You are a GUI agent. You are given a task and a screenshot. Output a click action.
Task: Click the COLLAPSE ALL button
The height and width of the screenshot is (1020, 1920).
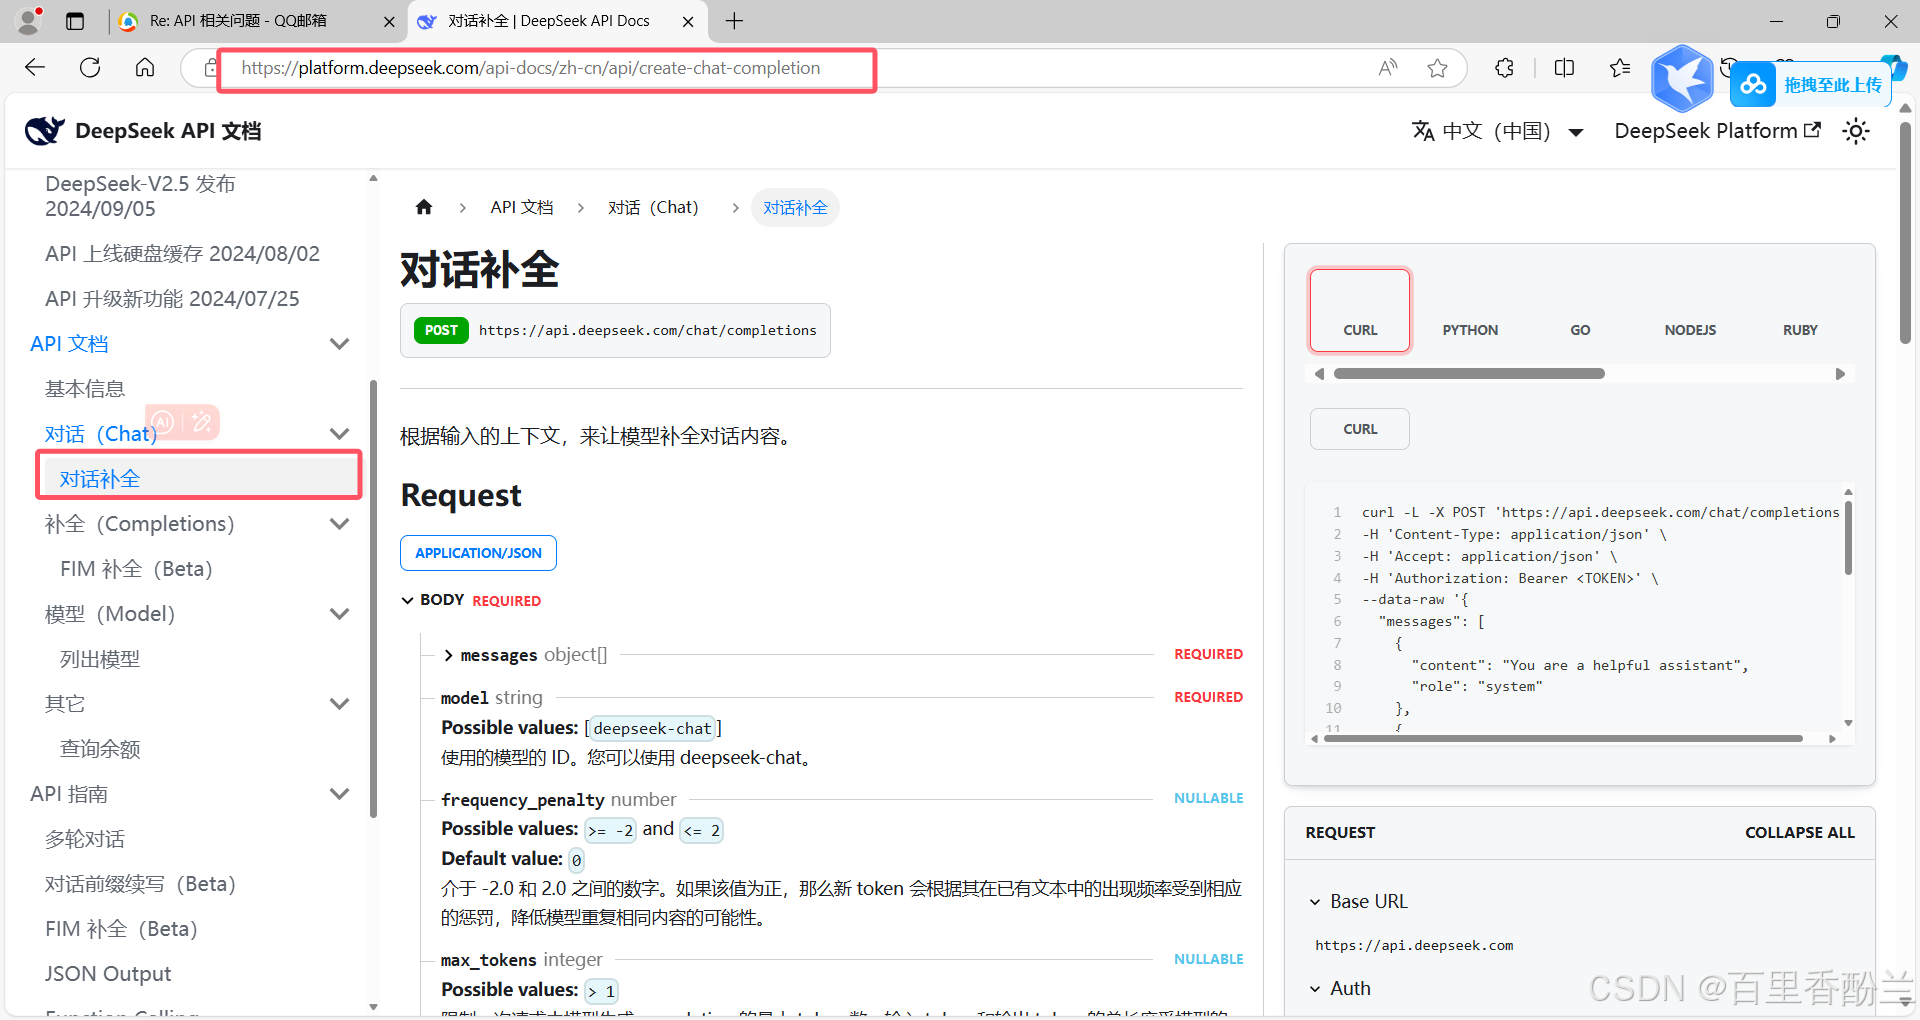pos(1799,832)
